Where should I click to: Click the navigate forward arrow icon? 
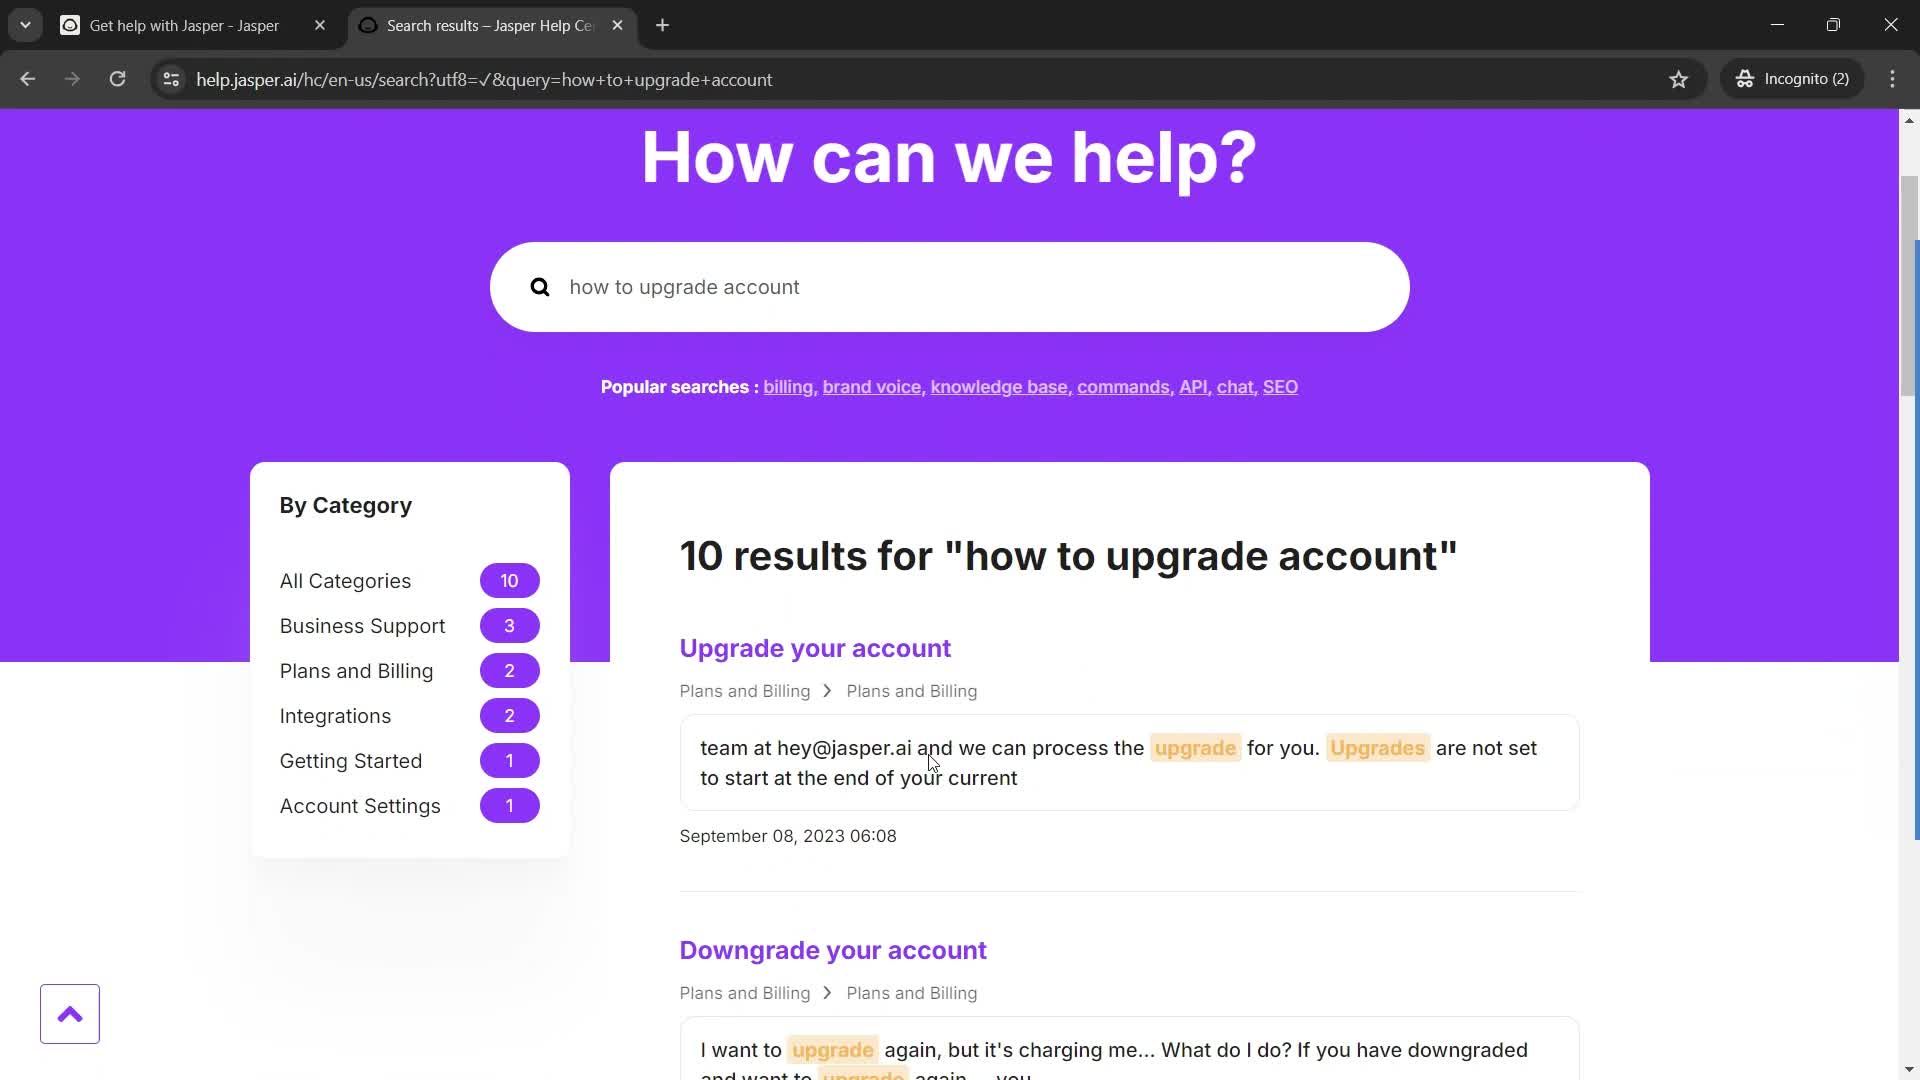pyautogui.click(x=70, y=79)
